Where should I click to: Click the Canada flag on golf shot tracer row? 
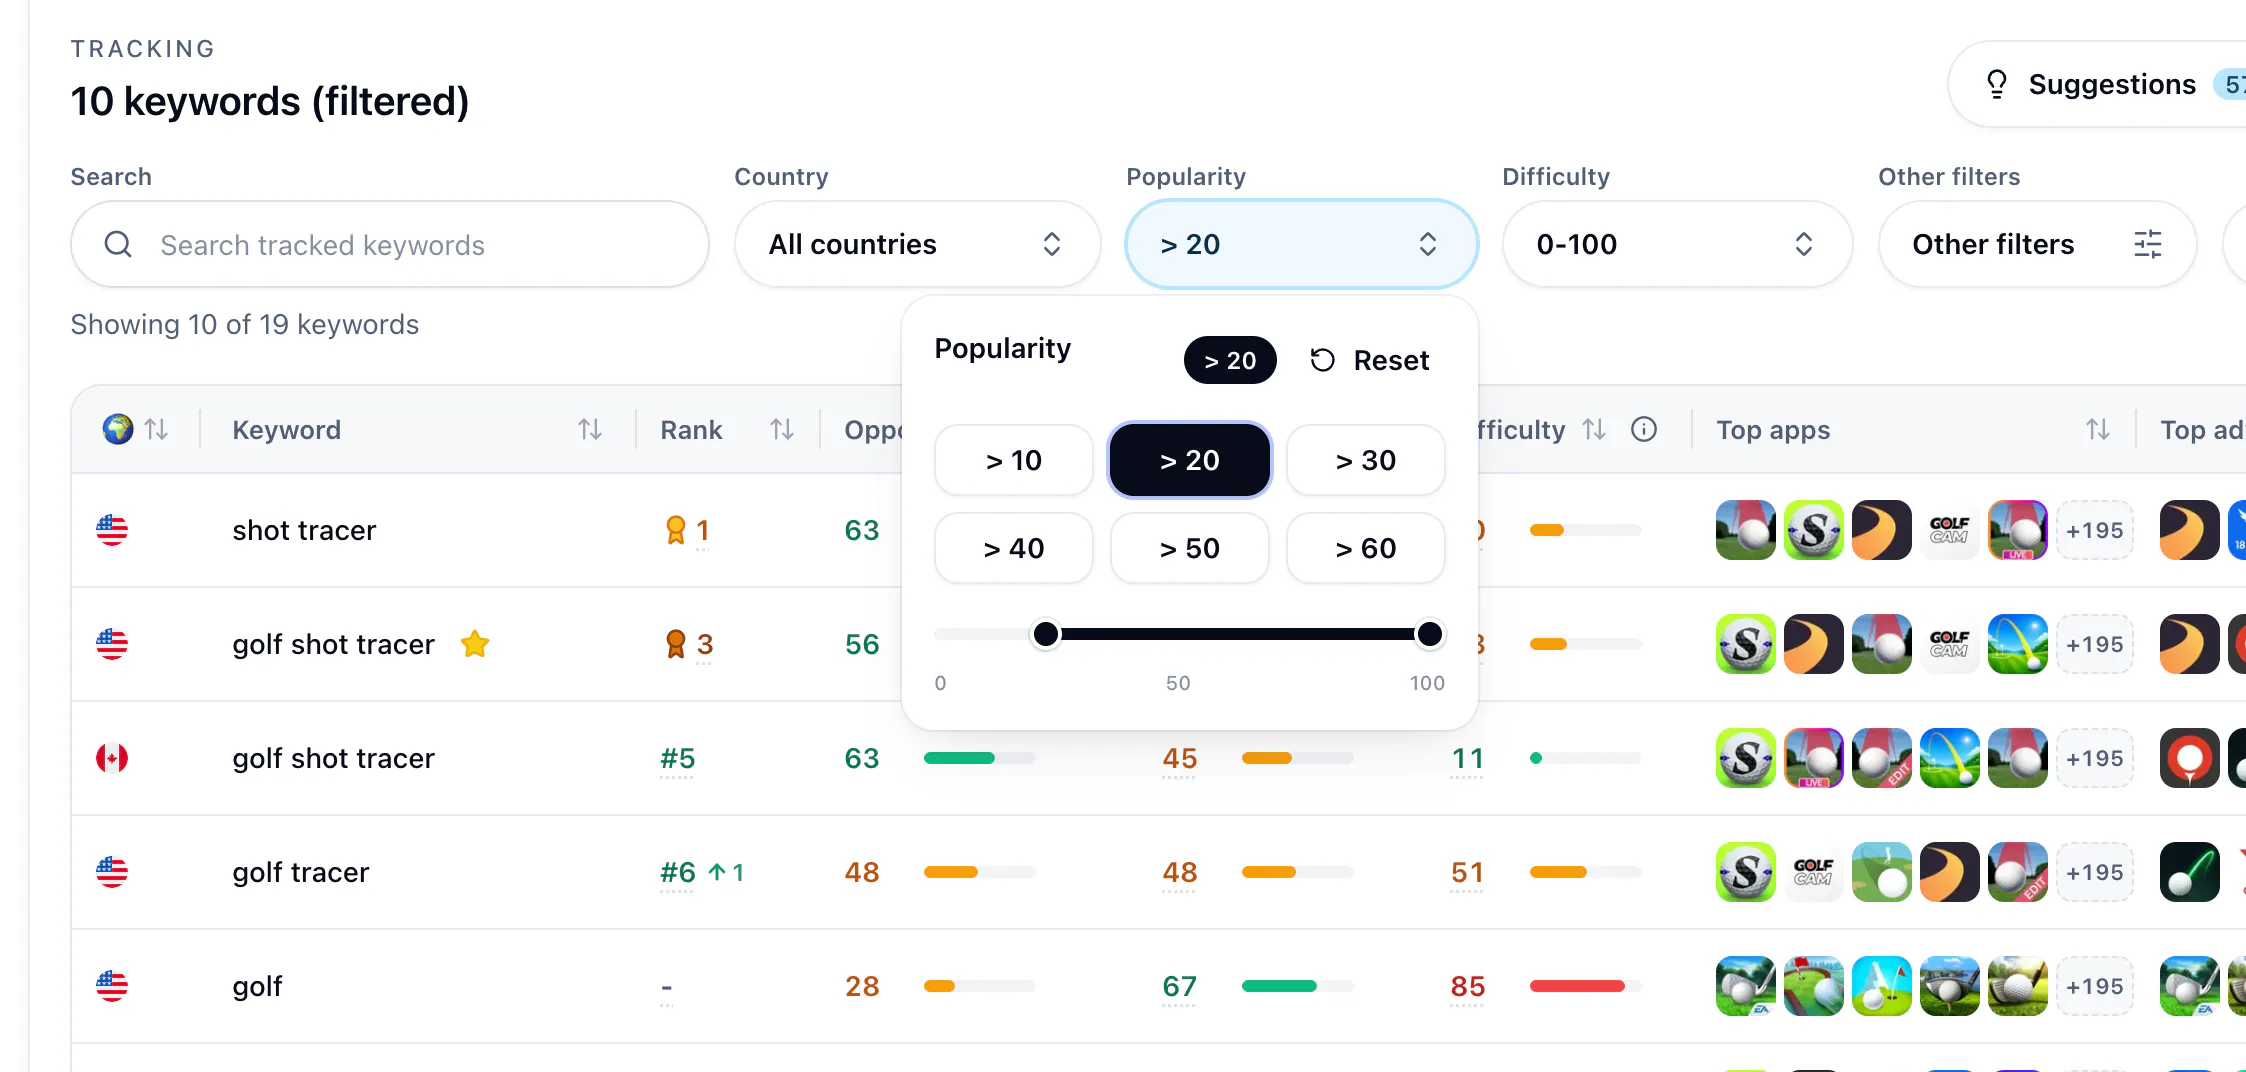pos(112,758)
